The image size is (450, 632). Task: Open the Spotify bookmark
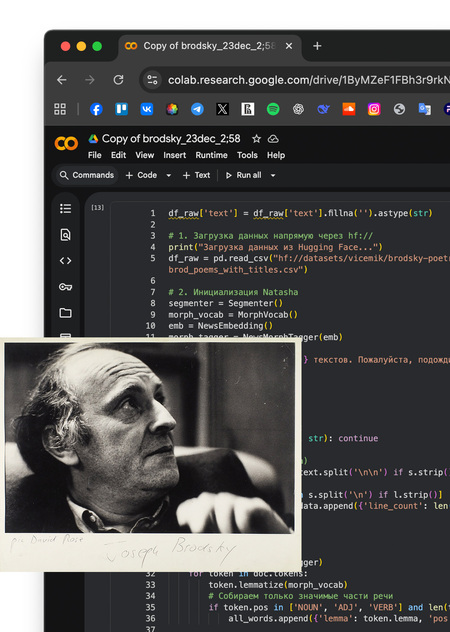[273, 109]
